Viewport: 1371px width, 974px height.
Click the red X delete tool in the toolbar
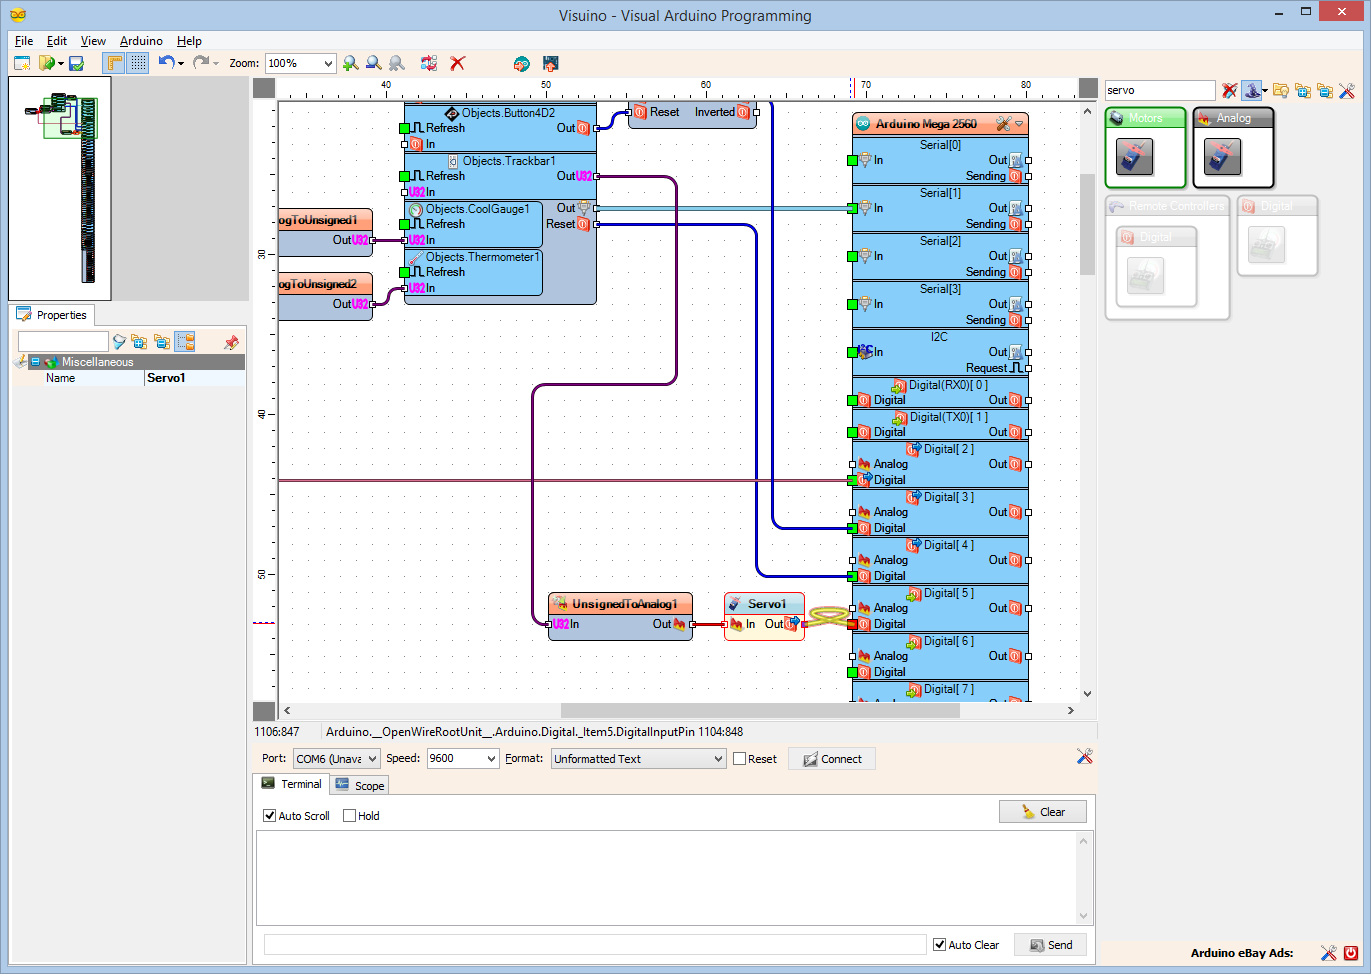(x=456, y=63)
